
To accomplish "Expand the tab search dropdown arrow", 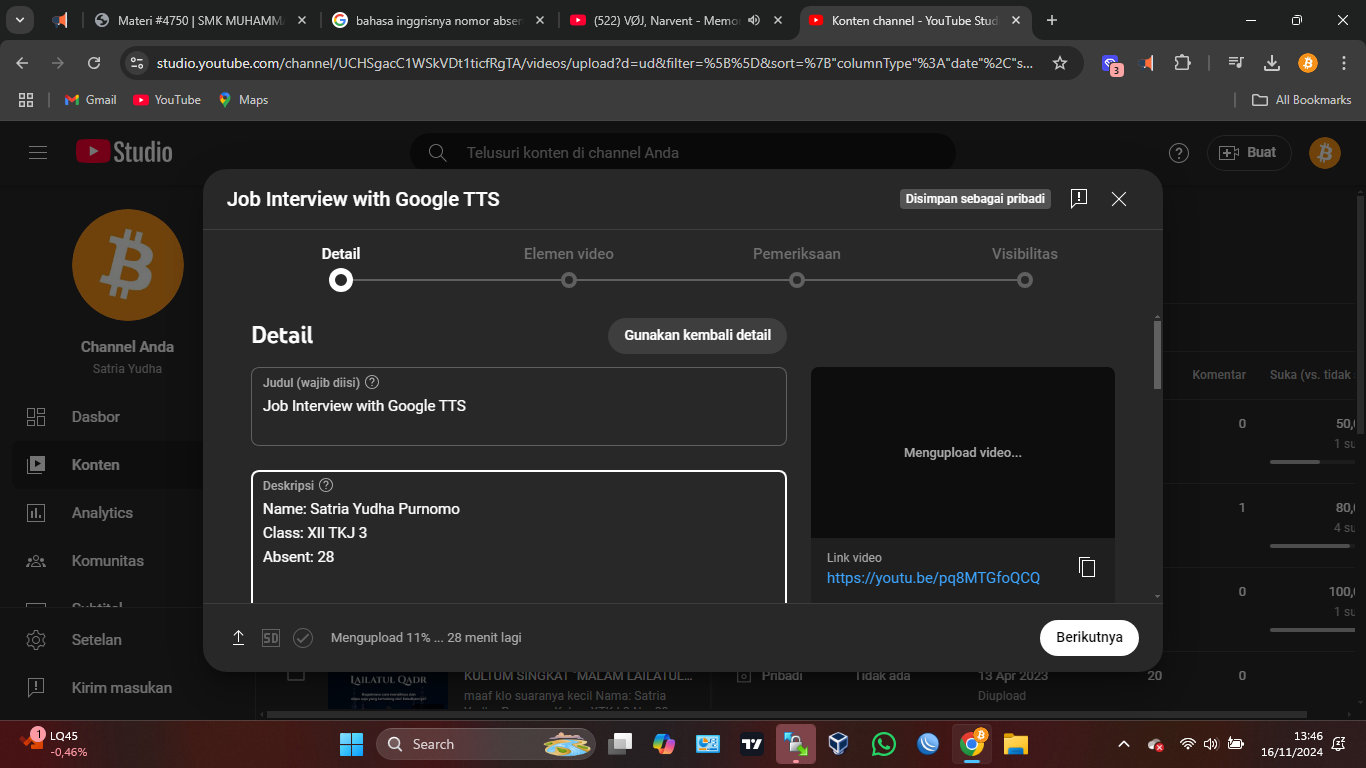I will coord(19,20).
